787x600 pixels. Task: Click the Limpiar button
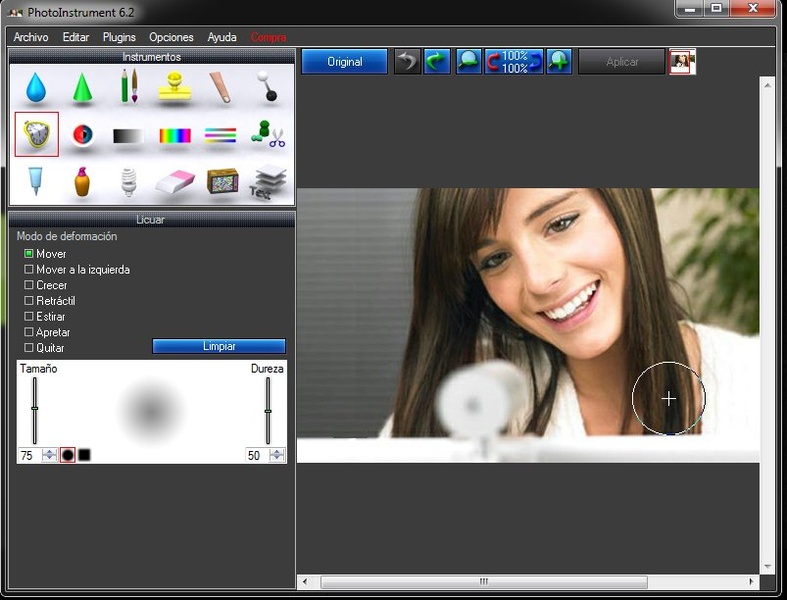point(219,346)
